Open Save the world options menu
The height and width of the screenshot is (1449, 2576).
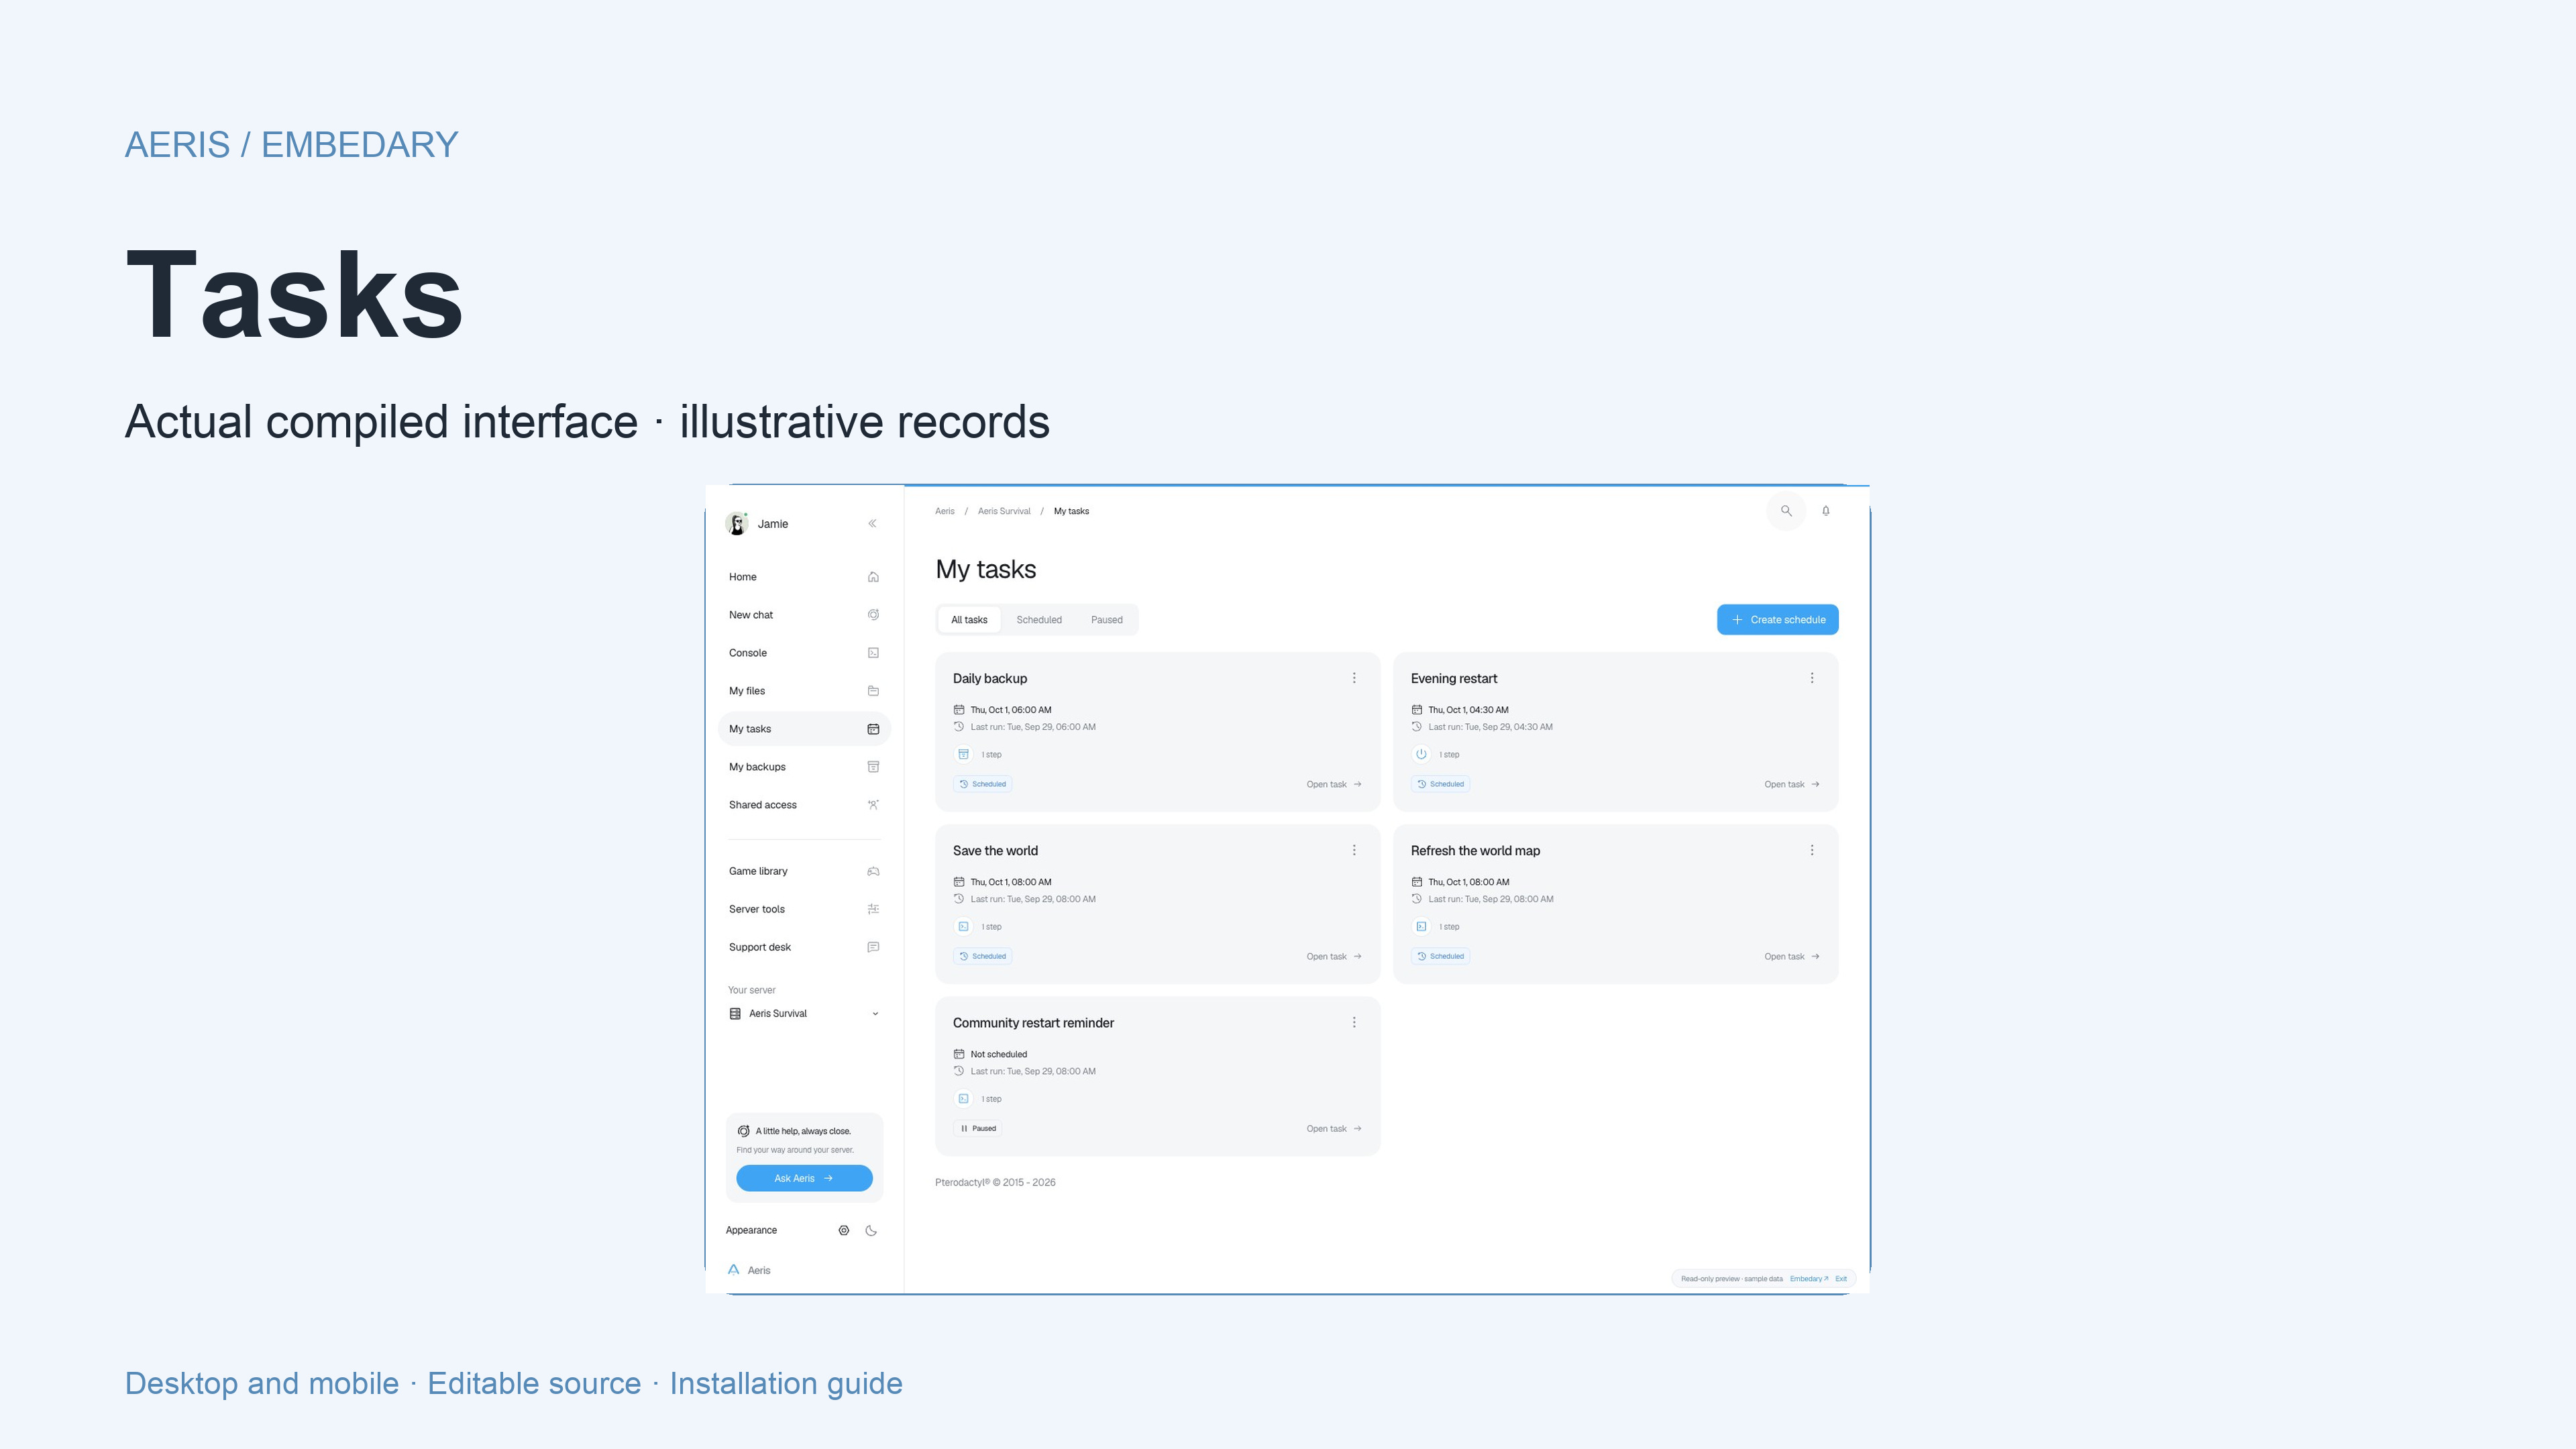(1354, 850)
